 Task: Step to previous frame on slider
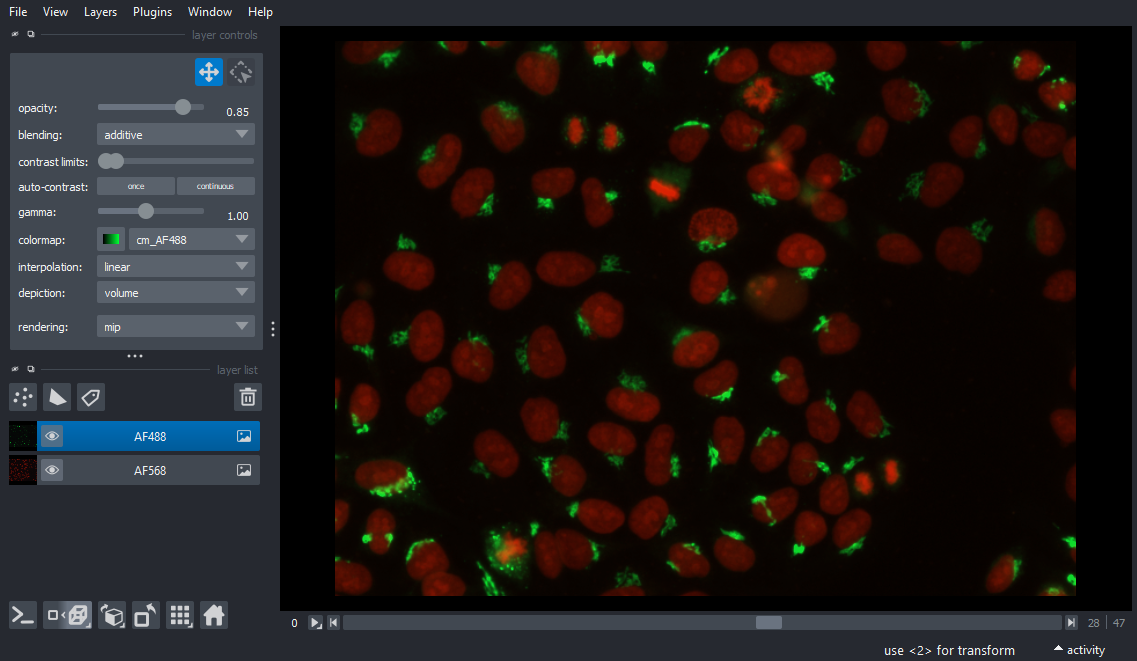pos(334,623)
